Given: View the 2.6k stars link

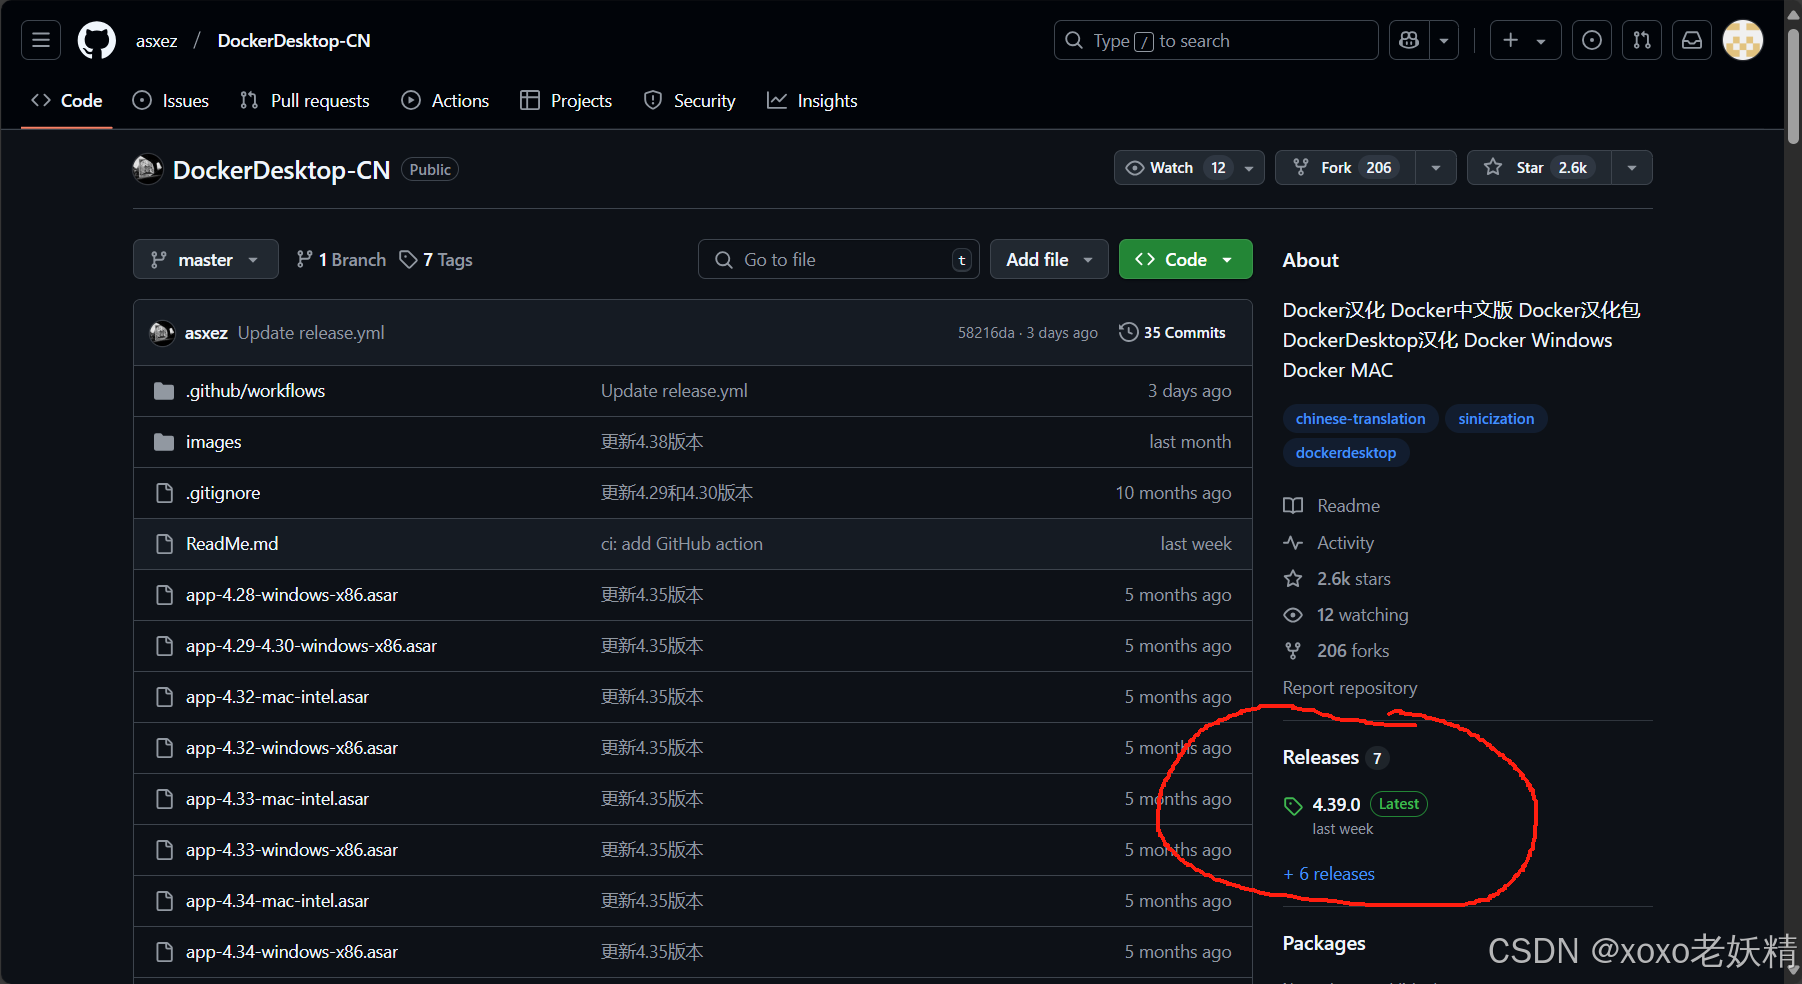Looking at the screenshot, I should (x=1337, y=579).
